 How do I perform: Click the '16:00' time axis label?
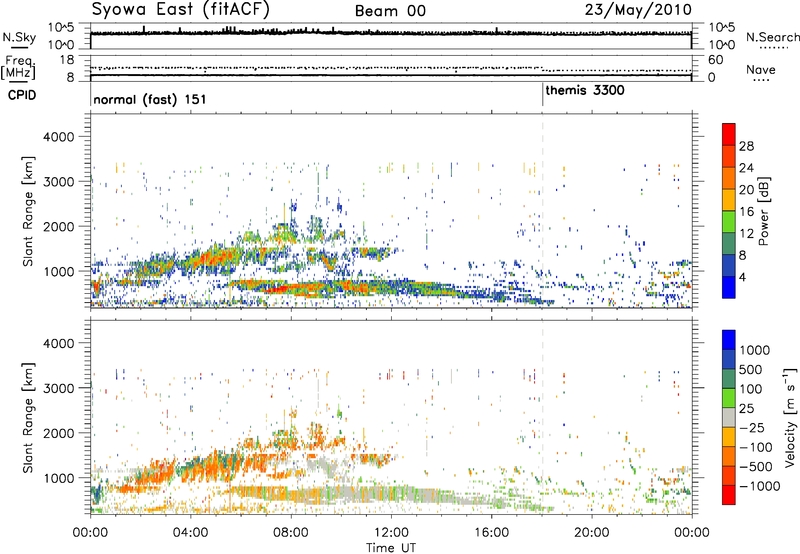click(491, 533)
